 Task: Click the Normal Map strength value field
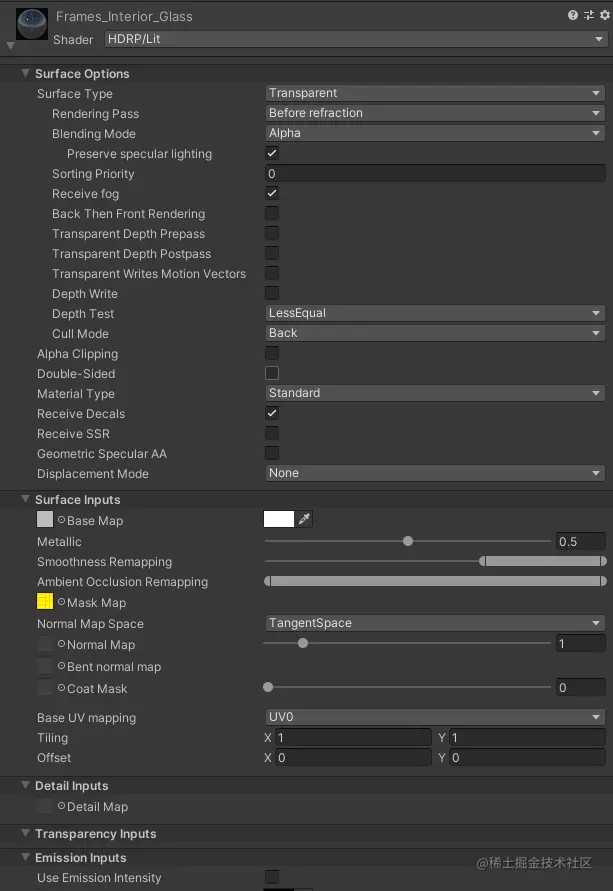coord(581,643)
